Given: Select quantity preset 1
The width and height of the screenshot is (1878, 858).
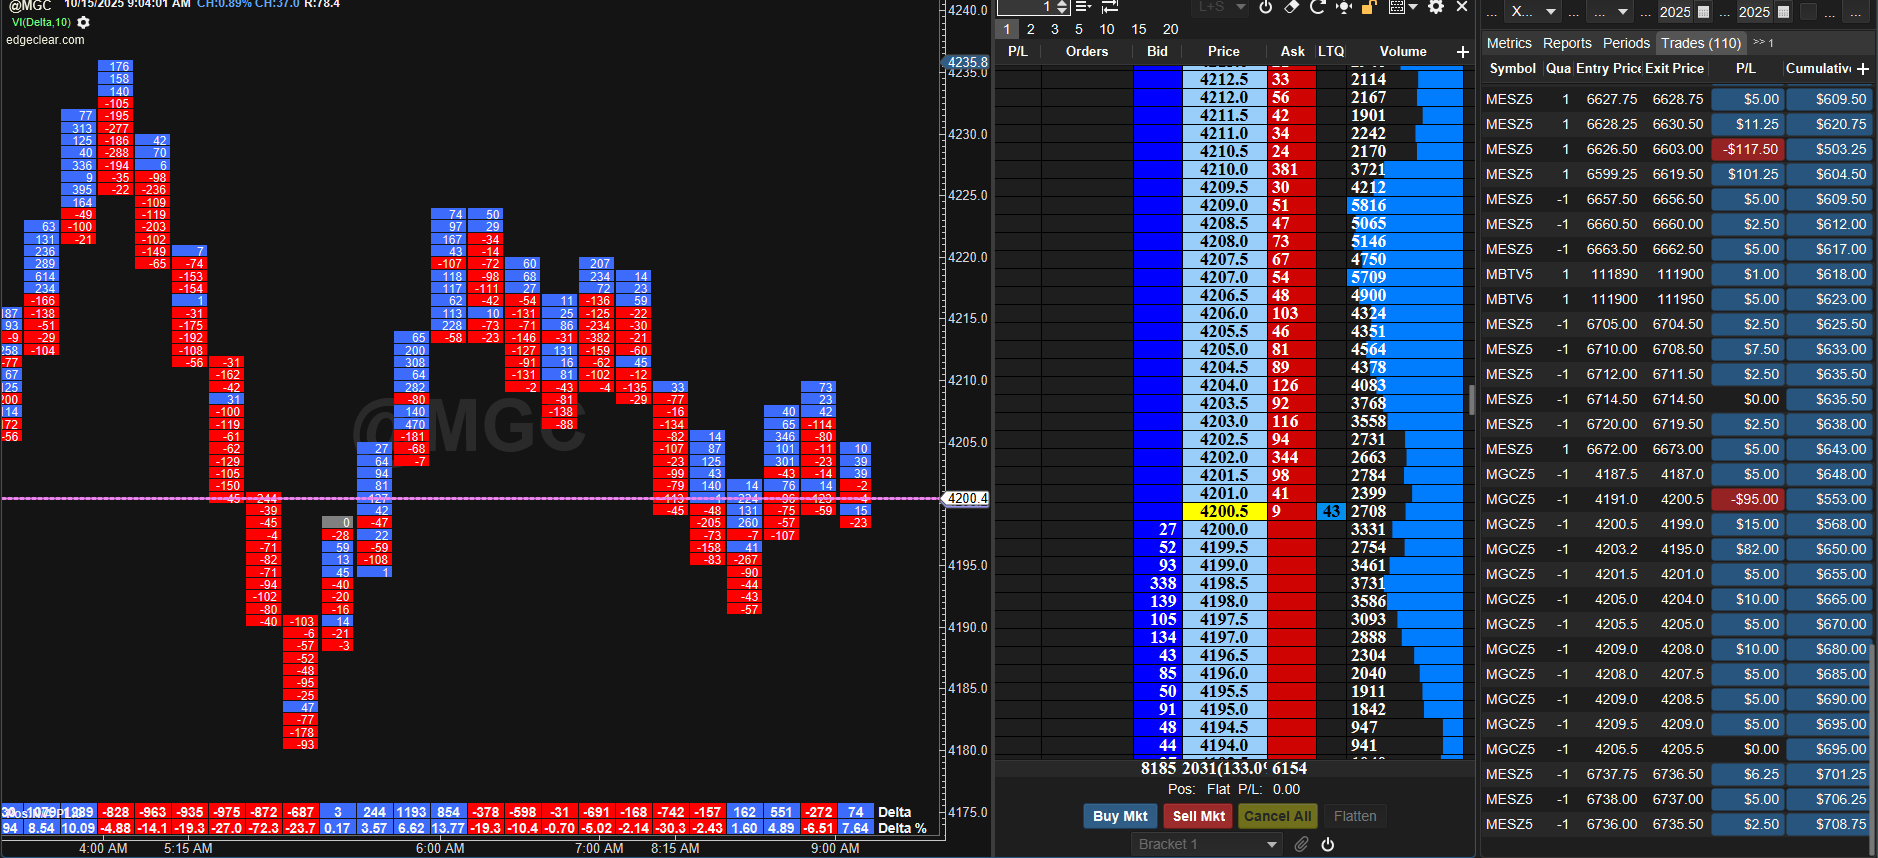Looking at the screenshot, I should tap(1007, 29).
